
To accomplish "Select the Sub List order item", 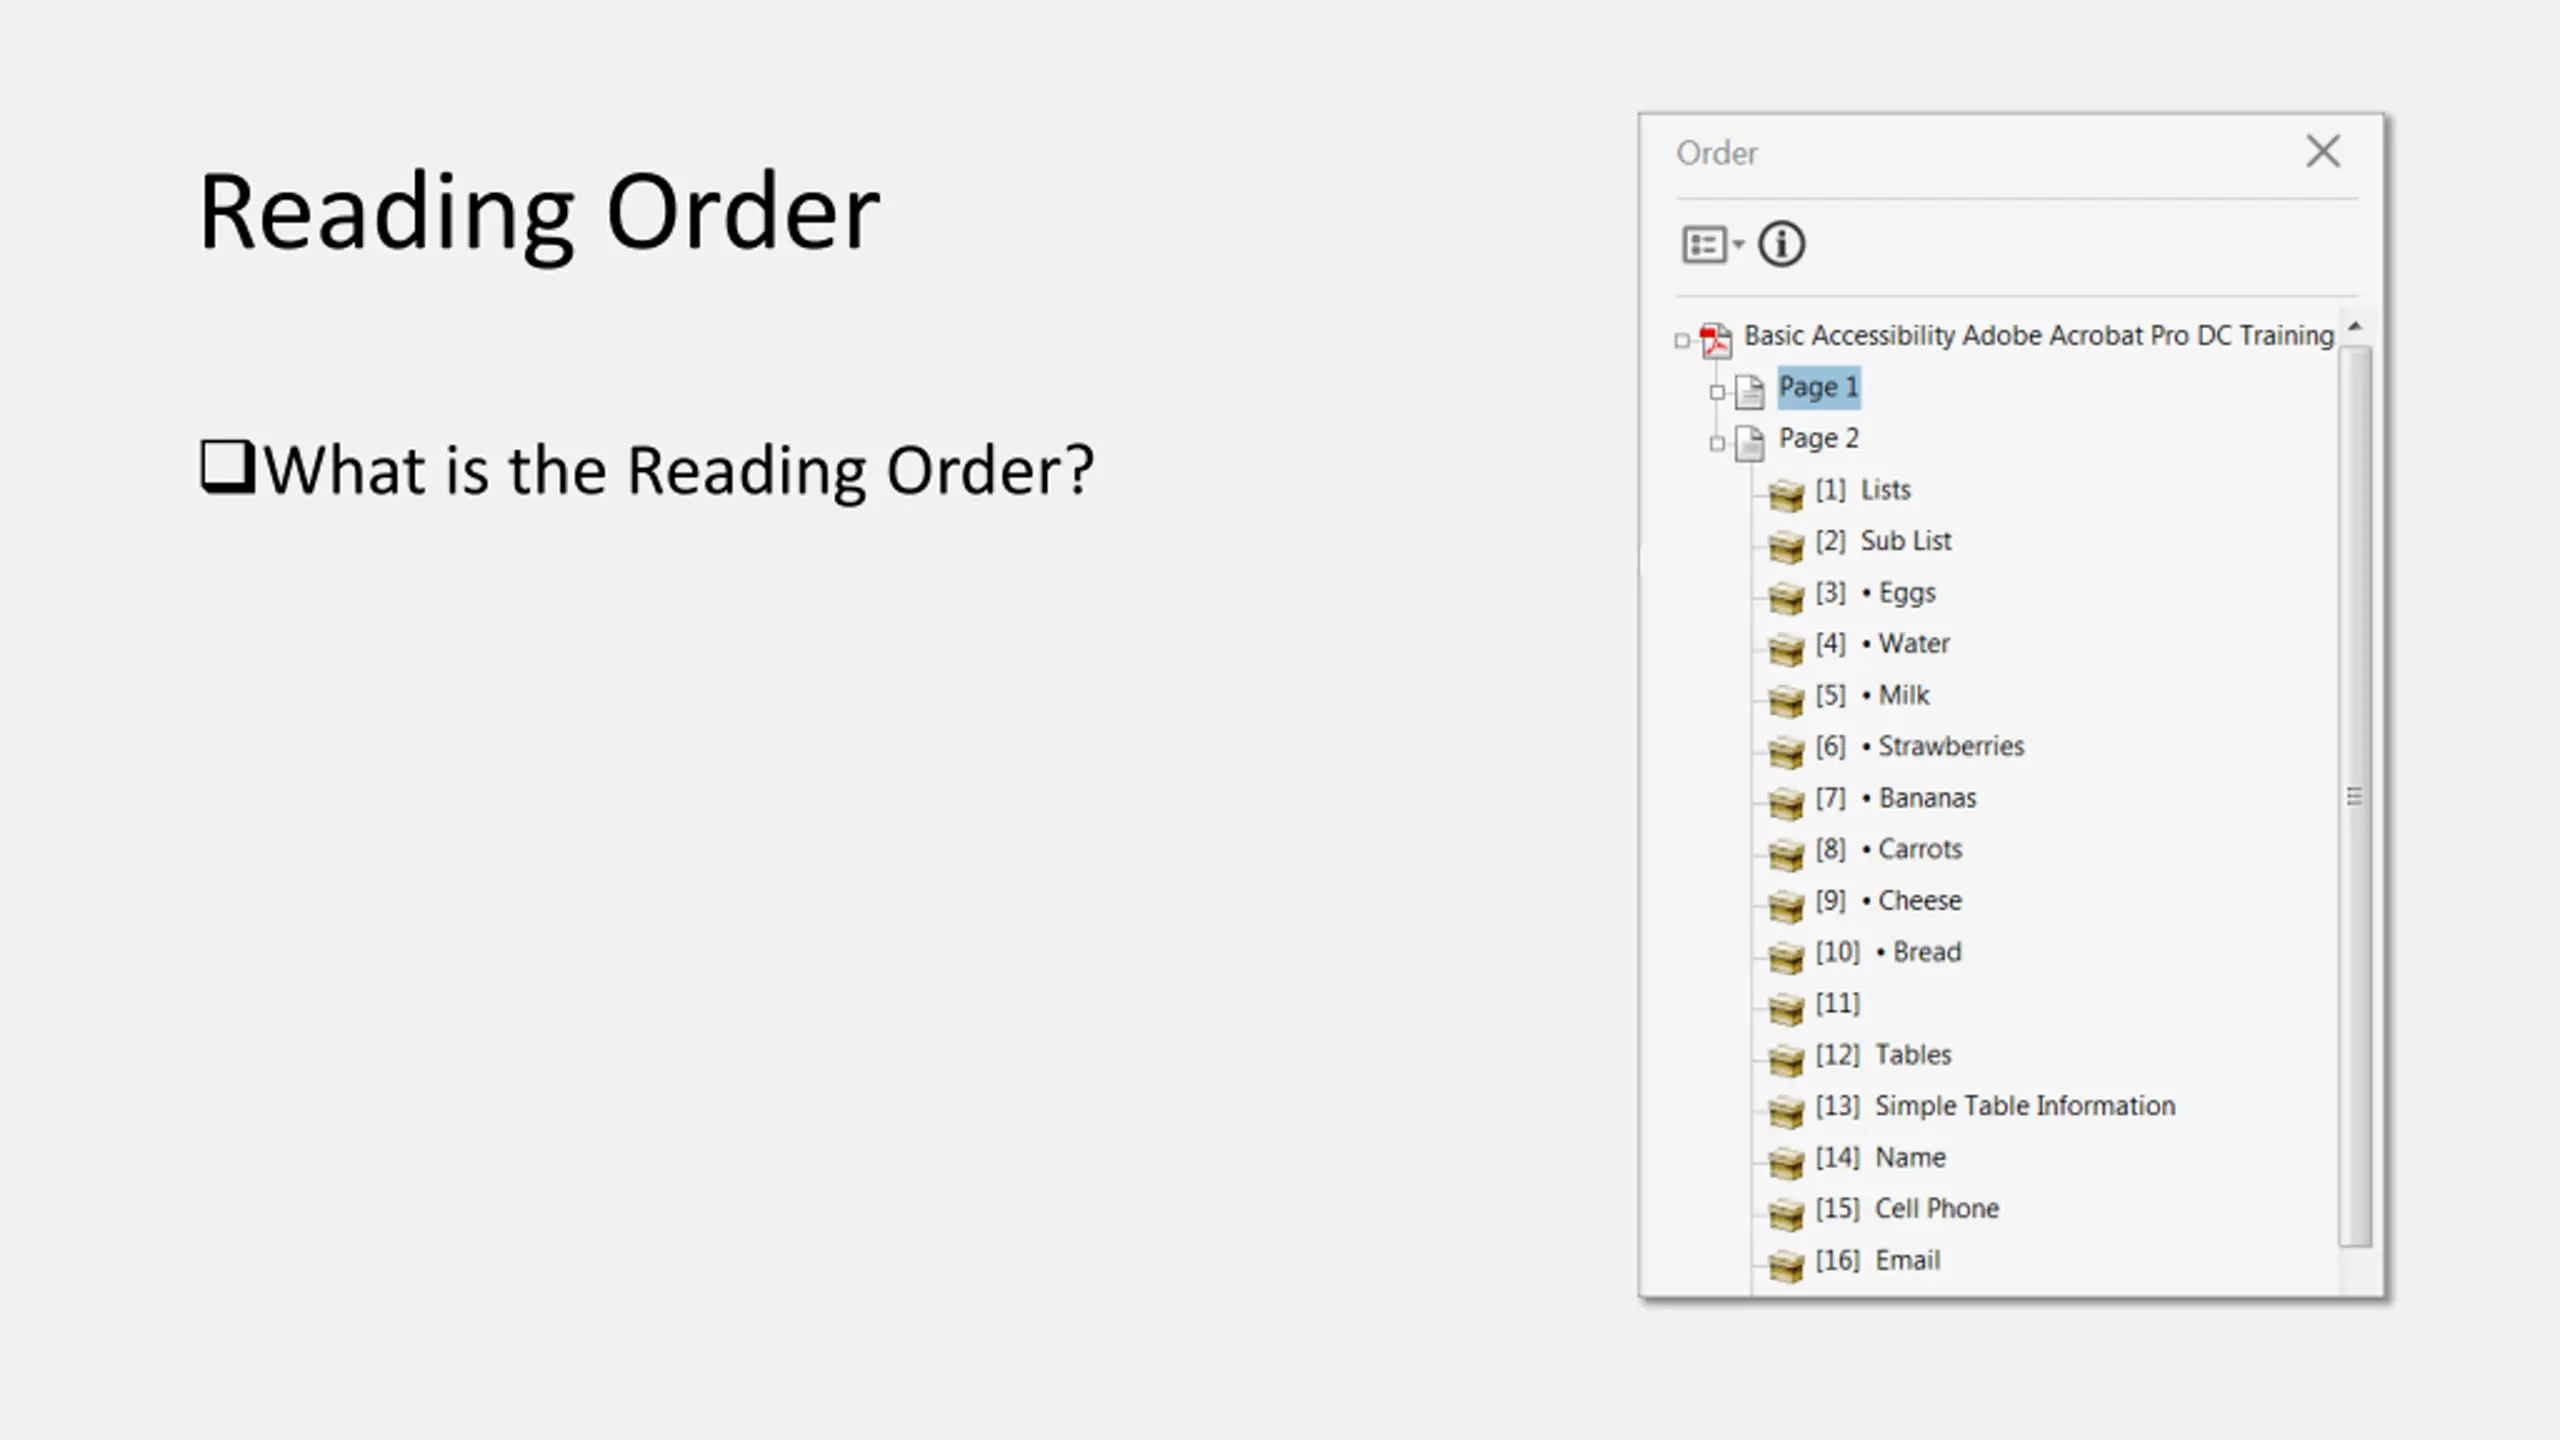I will (1904, 541).
